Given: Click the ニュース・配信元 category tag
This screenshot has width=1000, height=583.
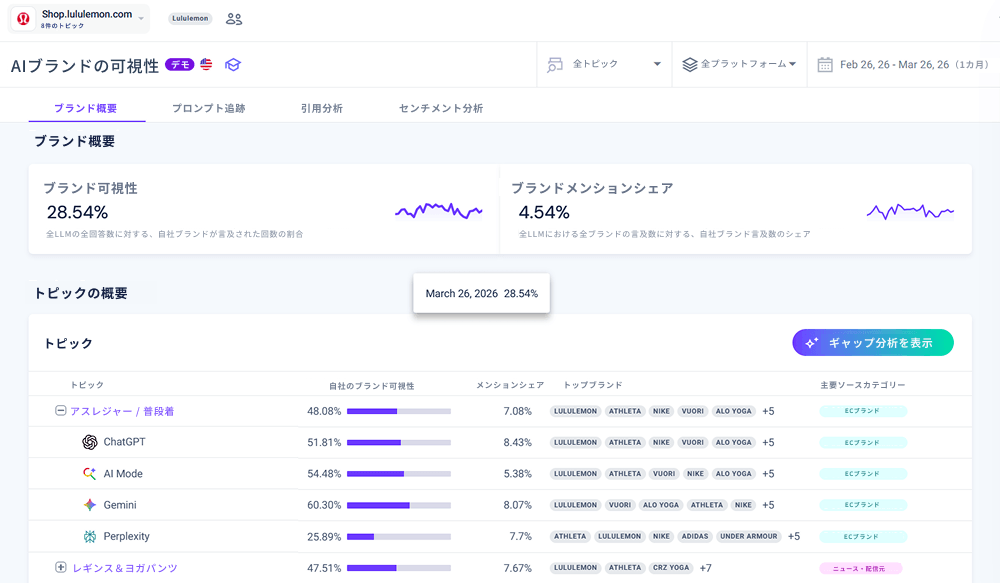Looking at the screenshot, I should [x=861, y=568].
